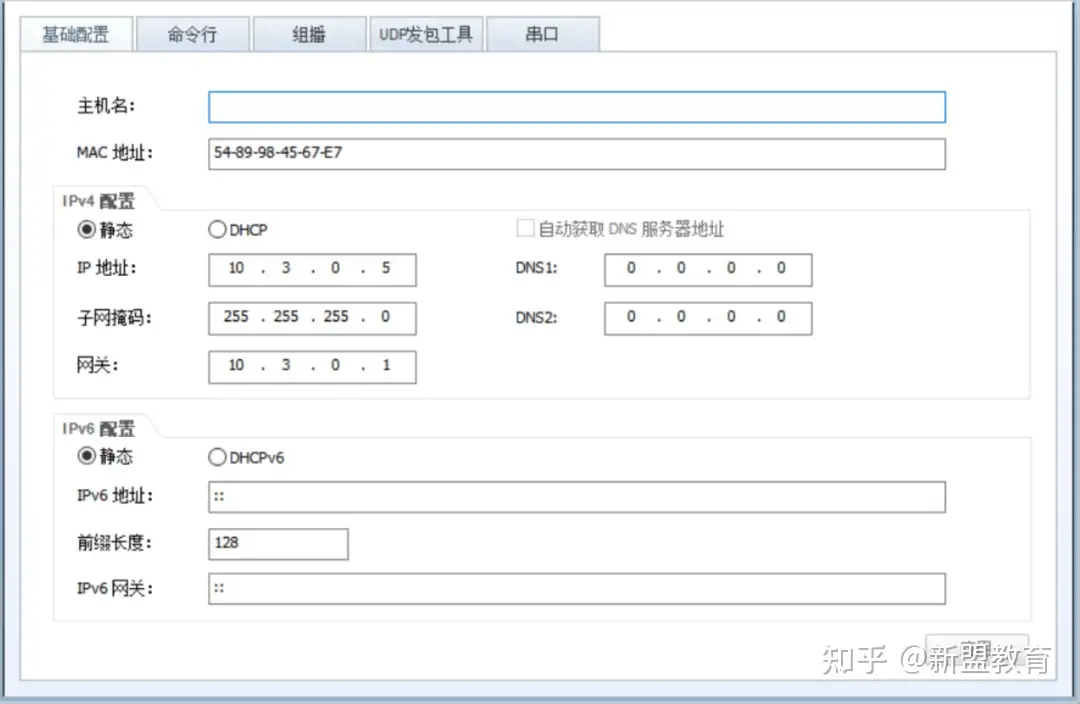This screenshot has width=1080, height=704.
Task: Select the 子网掩码 field with 255.255.255.0
Action: click(x=312, y=317)
